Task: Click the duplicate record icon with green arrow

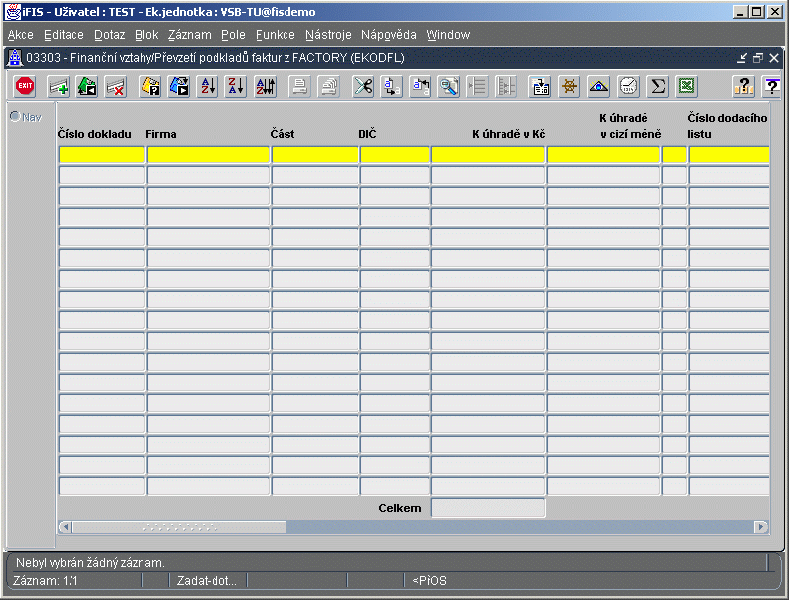Action: (x=87, y=87)
